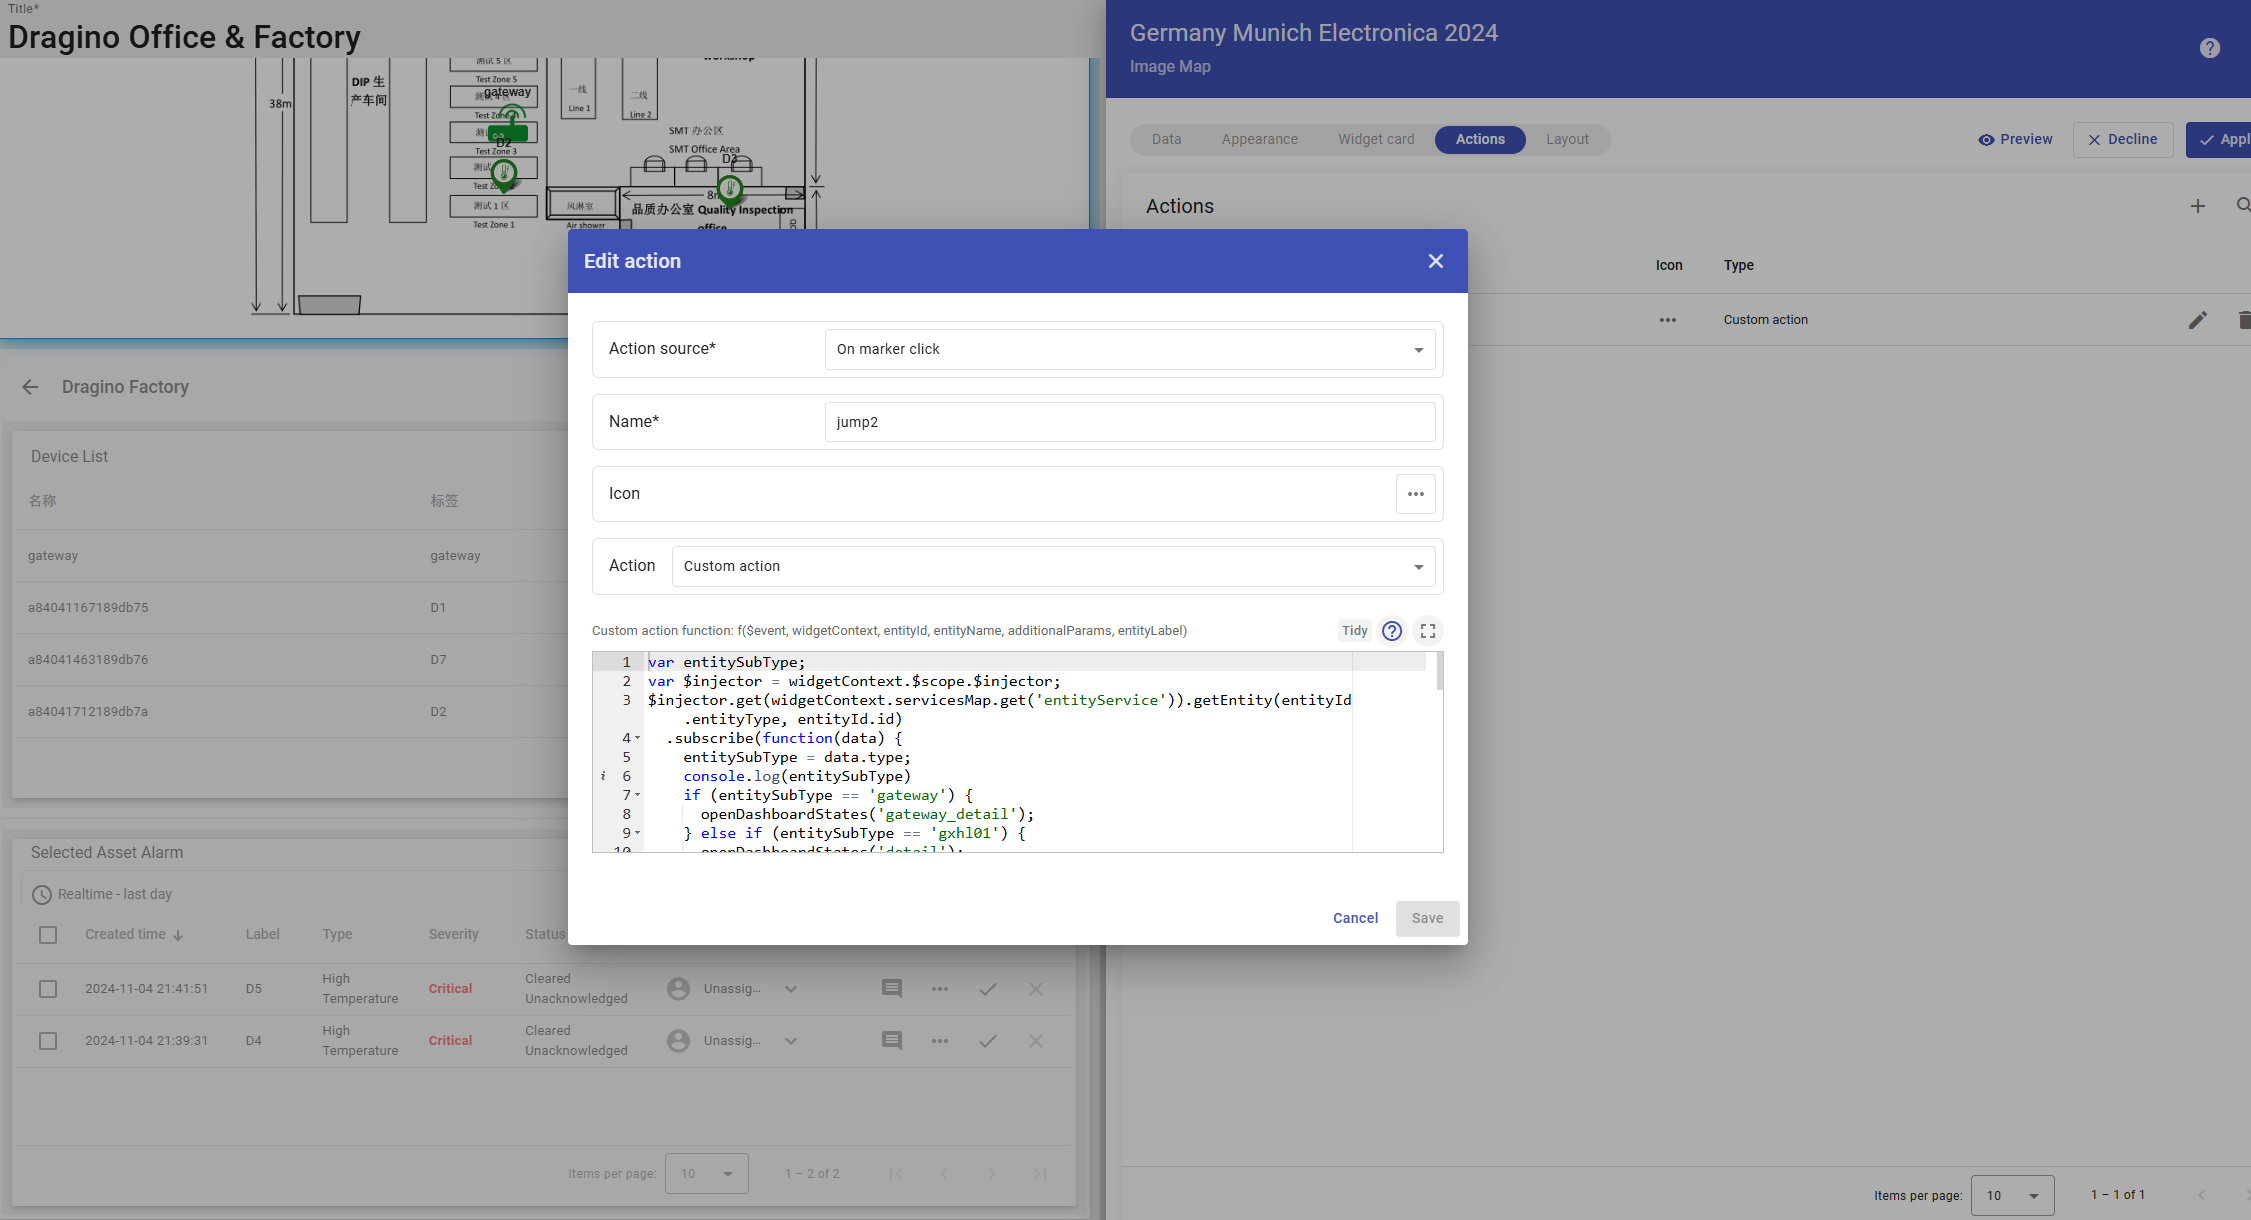This screenshot has width=2251, height=1220.
Task: Click the add action plus icon
Action: 2197,206
